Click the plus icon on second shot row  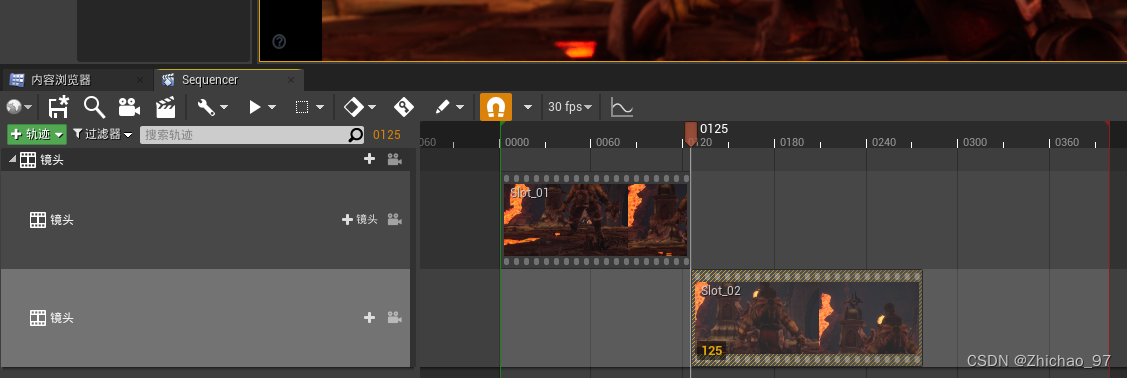pyautogui.click(x=369, y=317)
